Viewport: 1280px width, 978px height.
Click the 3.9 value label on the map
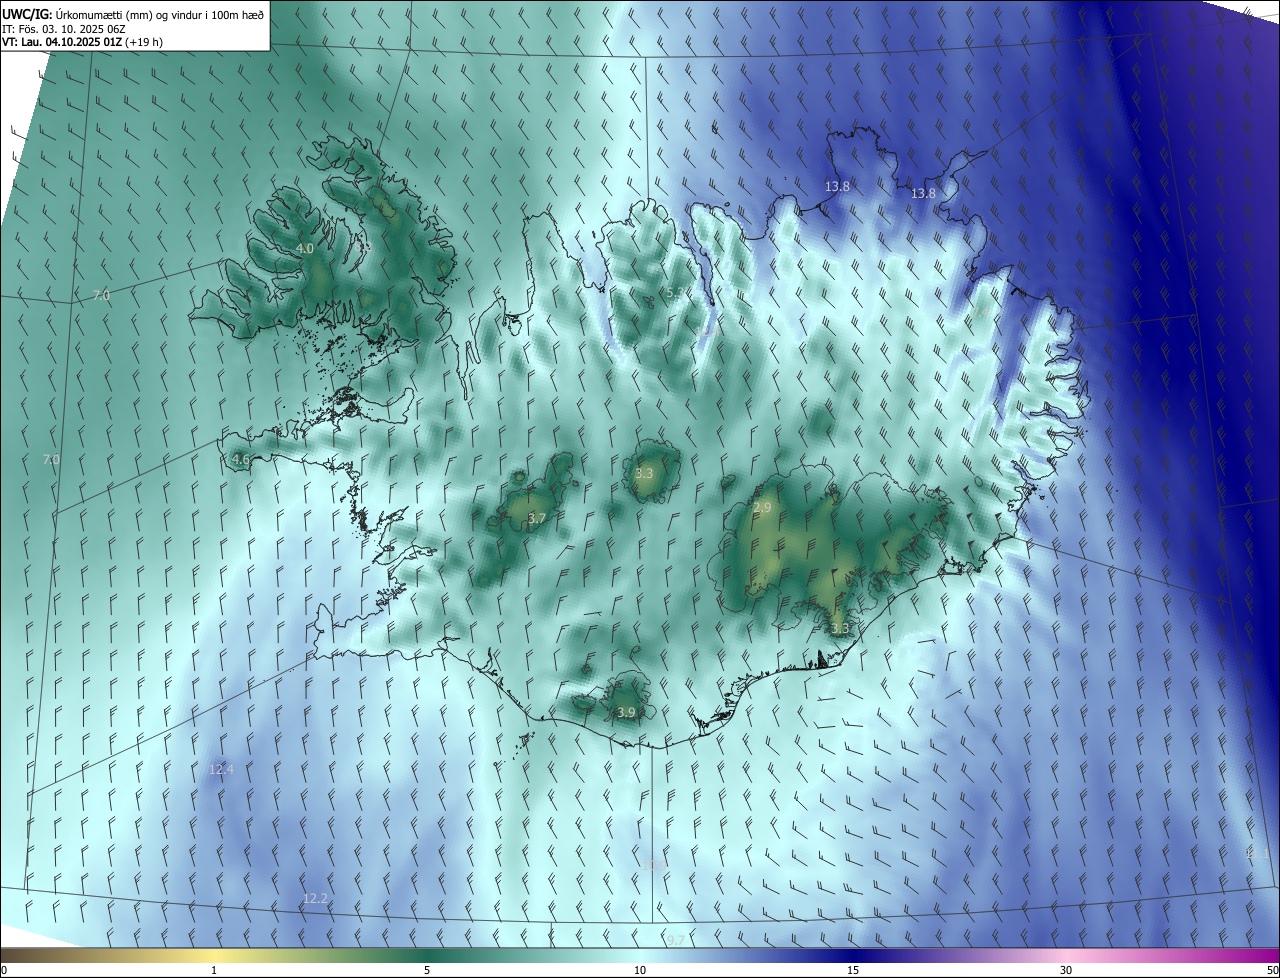626,712
